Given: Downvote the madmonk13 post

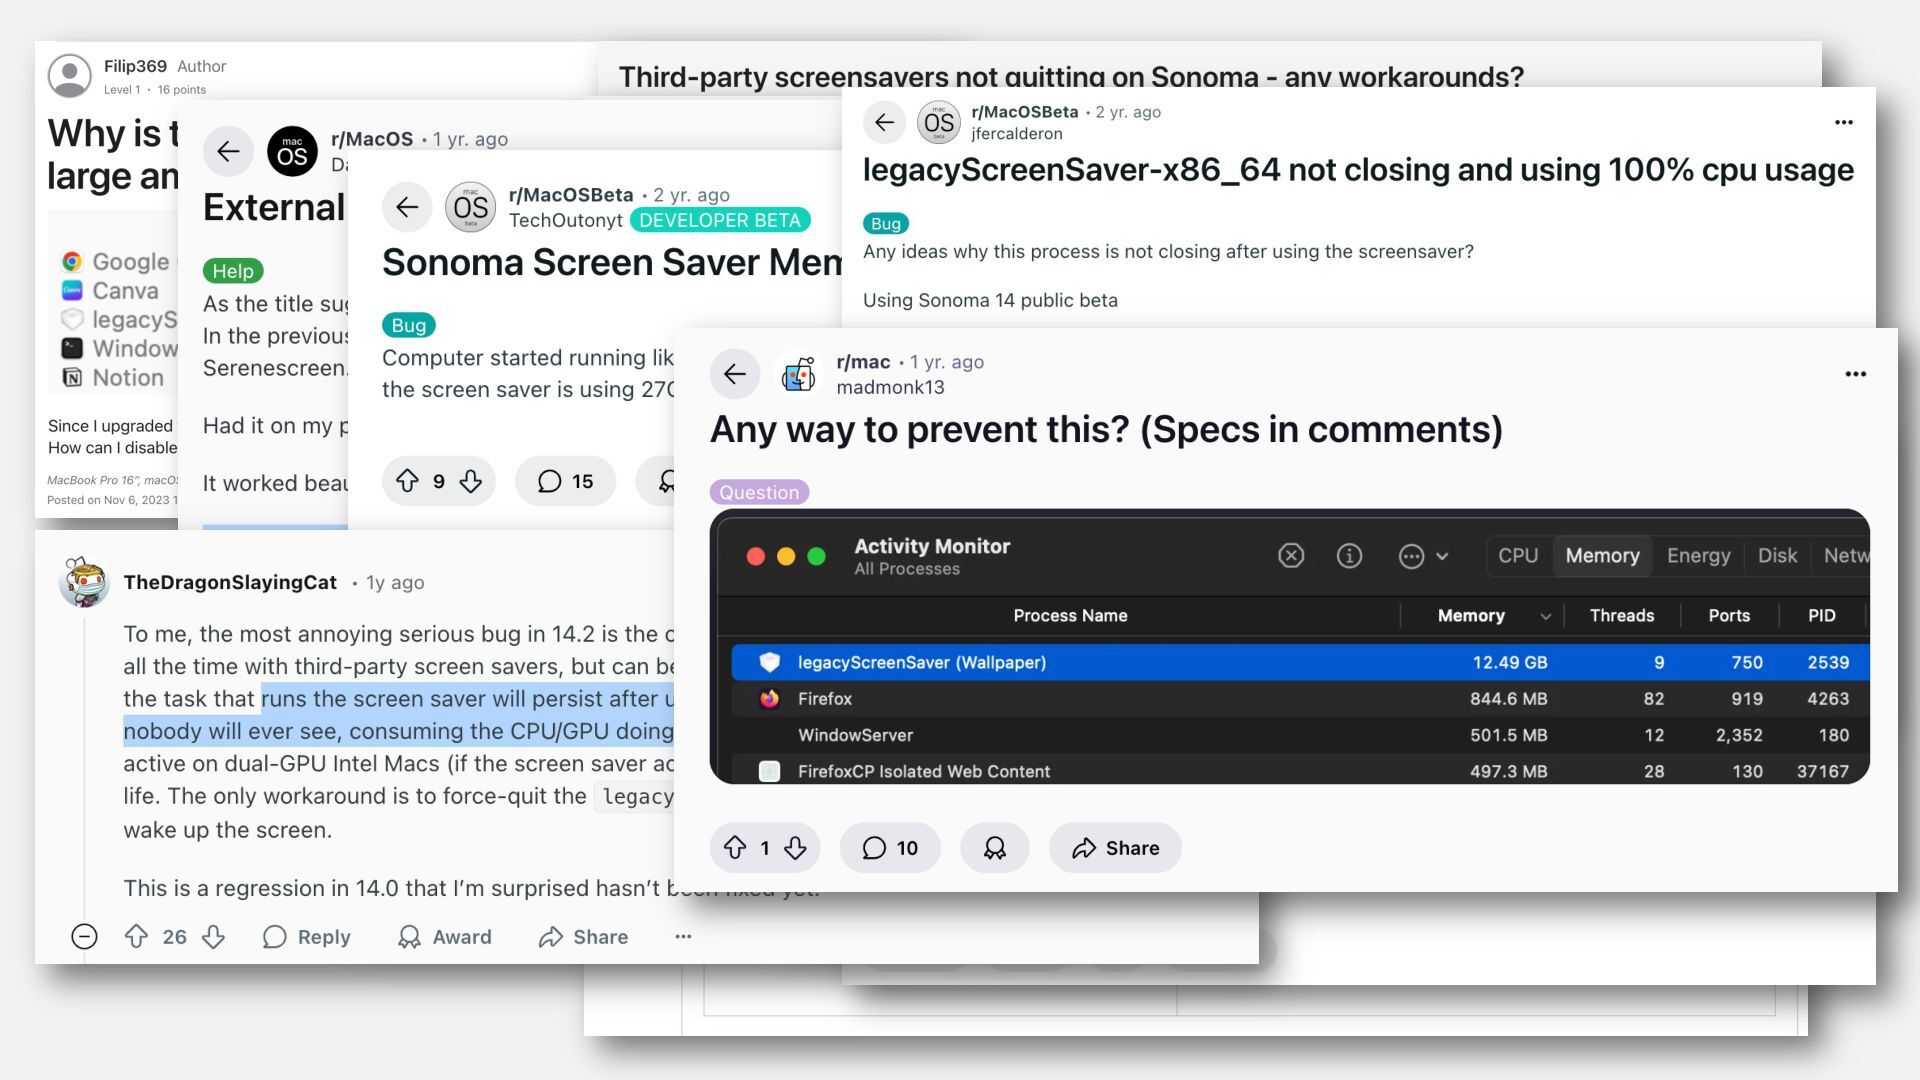Looking at the screenshot, I should click(795, 848).
